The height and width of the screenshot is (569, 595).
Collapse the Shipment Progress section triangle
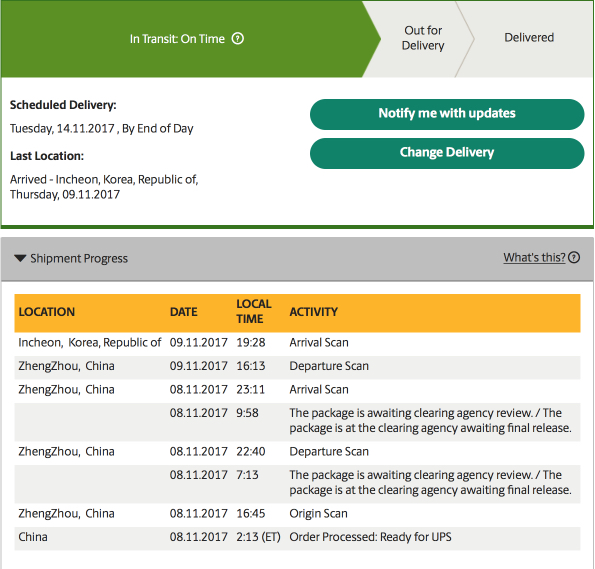(x=20, y=258)
